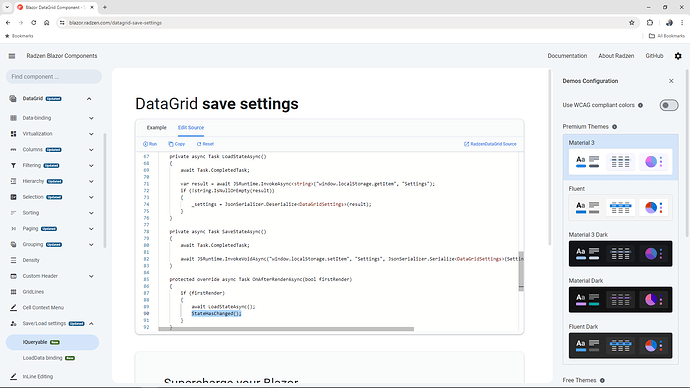Open the RadzenDataGrid Source link
Viewport: 690px width, 388px height.
tap(490, 144)
